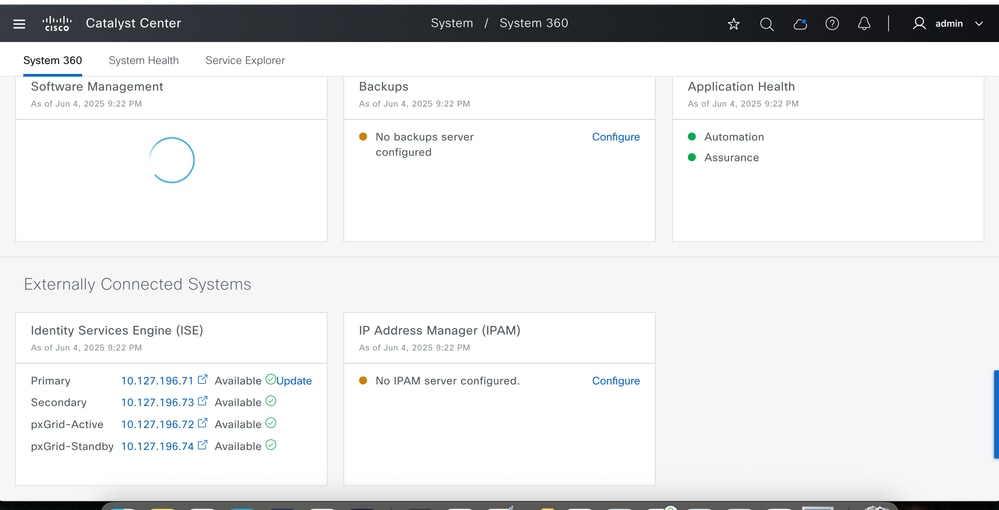The height and width of the screenshot is (510, 999).
Task: Click the Assurance application entry
Action: 731,157
